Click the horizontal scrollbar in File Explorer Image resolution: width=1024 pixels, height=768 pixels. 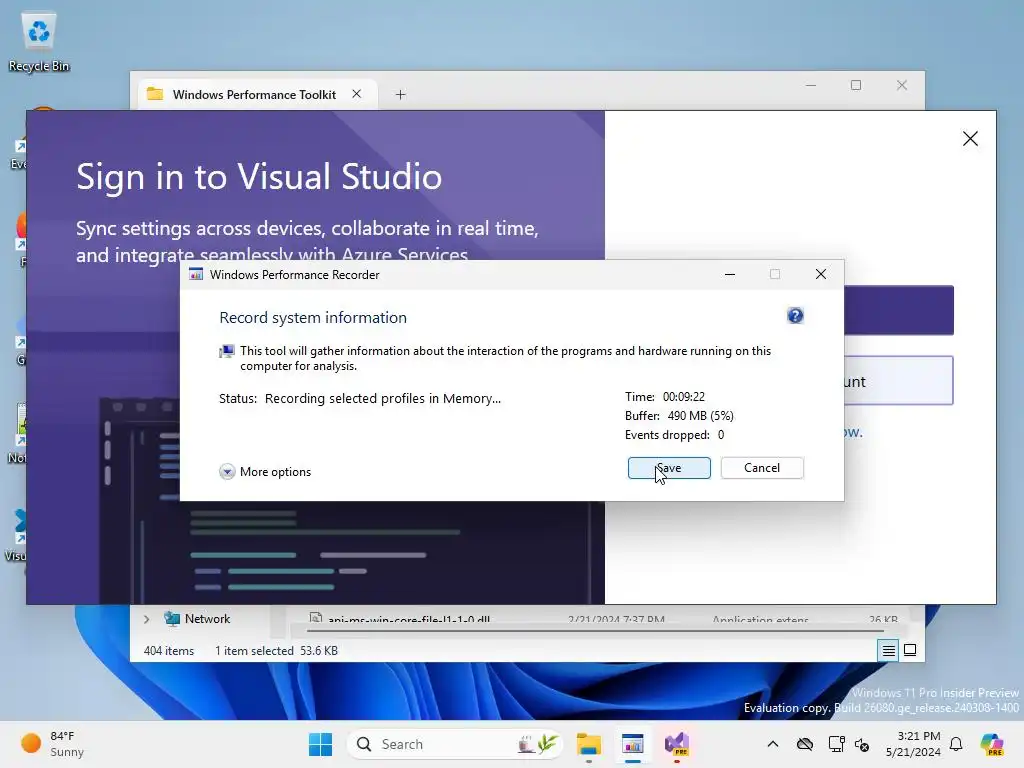594,631
